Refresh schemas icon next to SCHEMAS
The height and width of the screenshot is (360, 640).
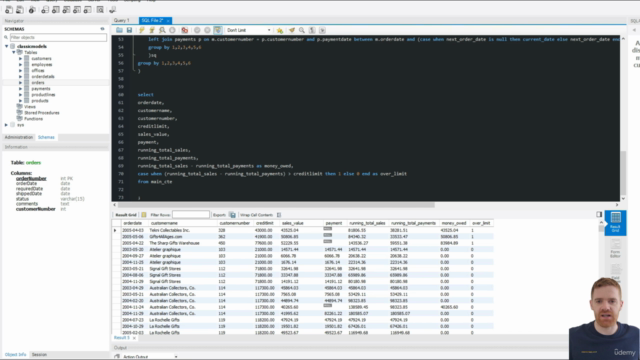click(x=102, y=29)
